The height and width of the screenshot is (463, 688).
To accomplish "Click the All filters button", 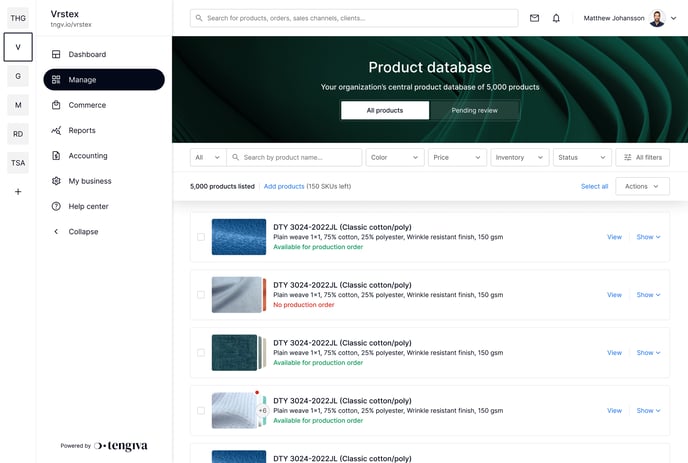I will click(x=642, y=158).
